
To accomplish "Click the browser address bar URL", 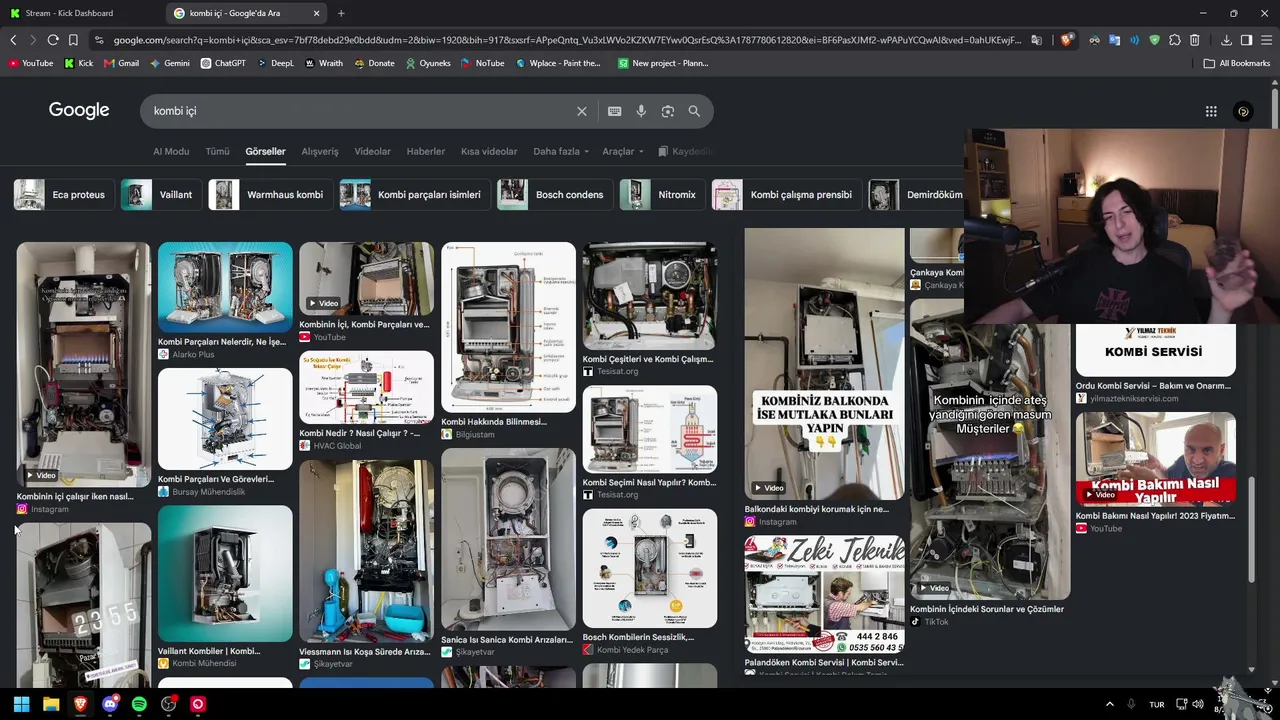I will [x=567, y=40].
